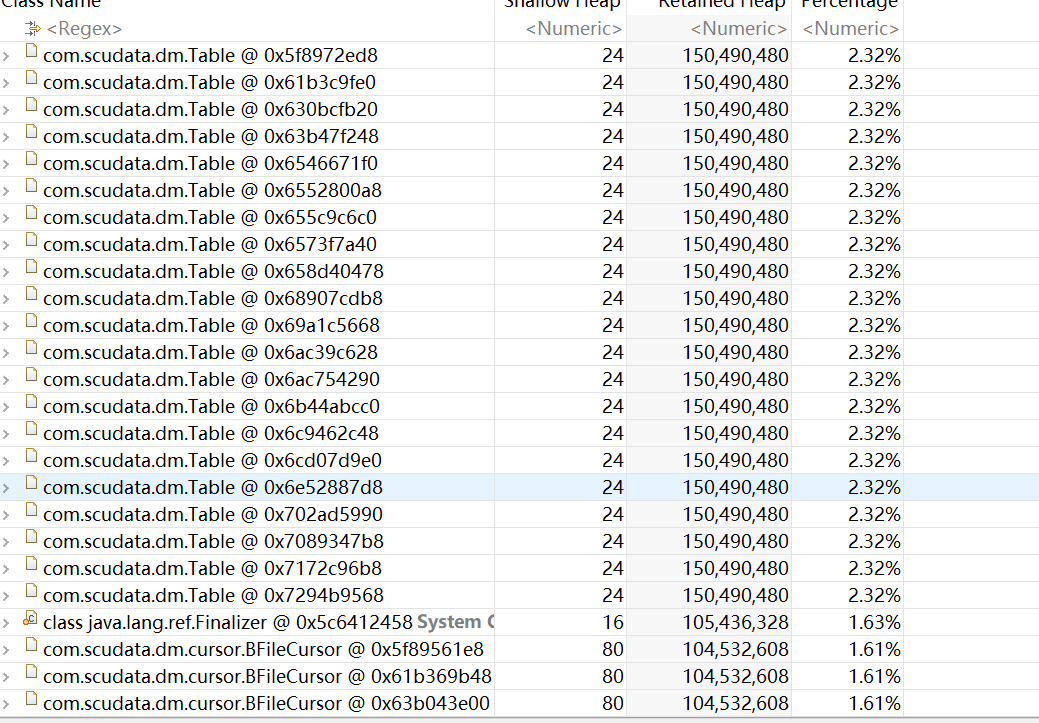Click the <Regex> class name filter field
1039x723 pixels.
pos(84,29)
